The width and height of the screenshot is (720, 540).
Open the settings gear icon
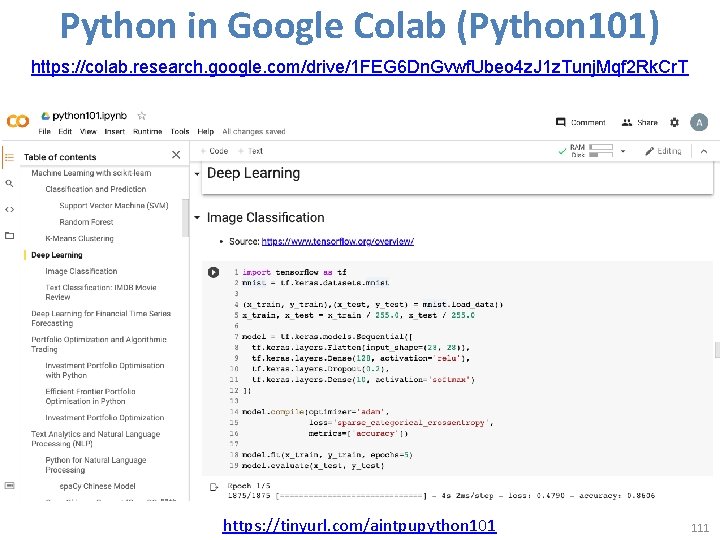click(674, 122)
